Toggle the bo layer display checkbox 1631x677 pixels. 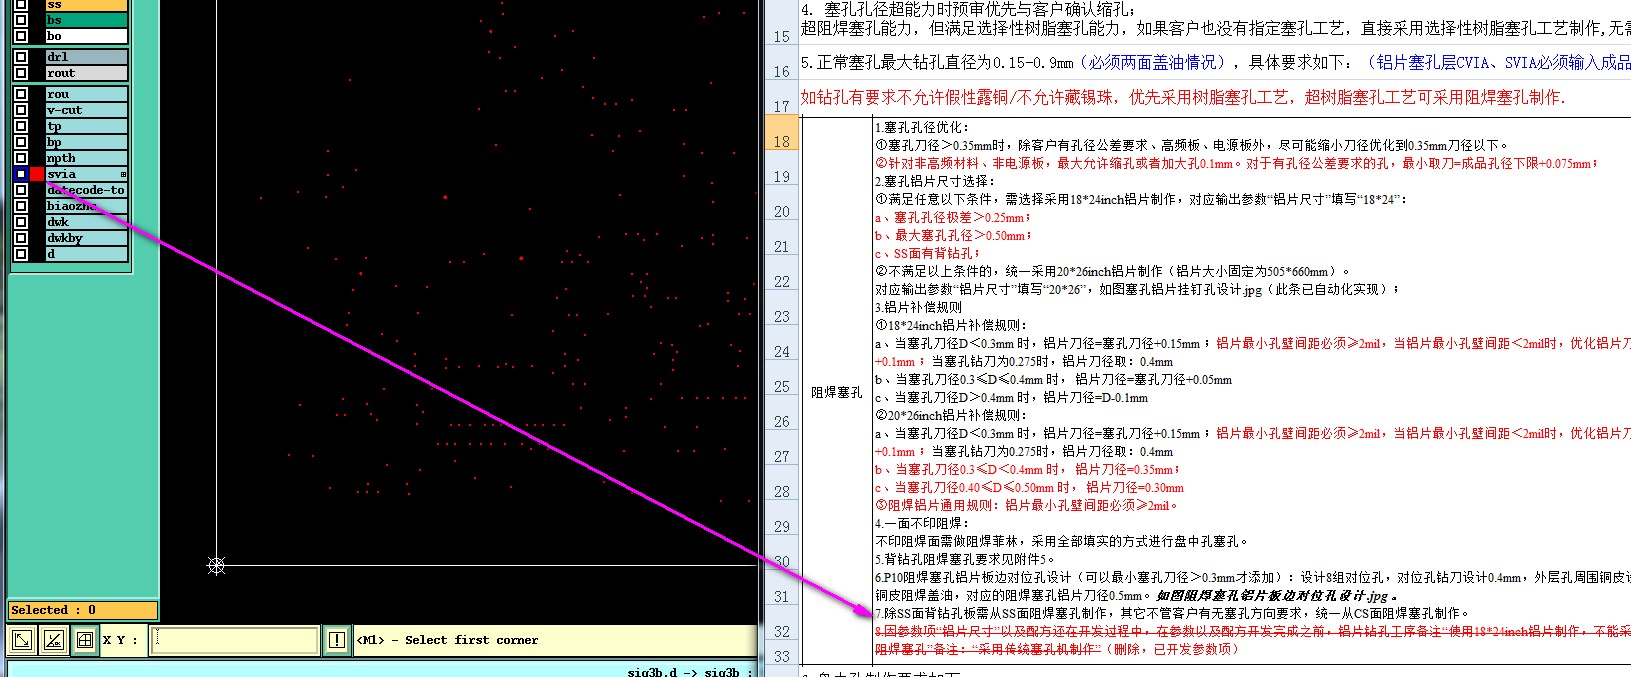pos(21,36)
